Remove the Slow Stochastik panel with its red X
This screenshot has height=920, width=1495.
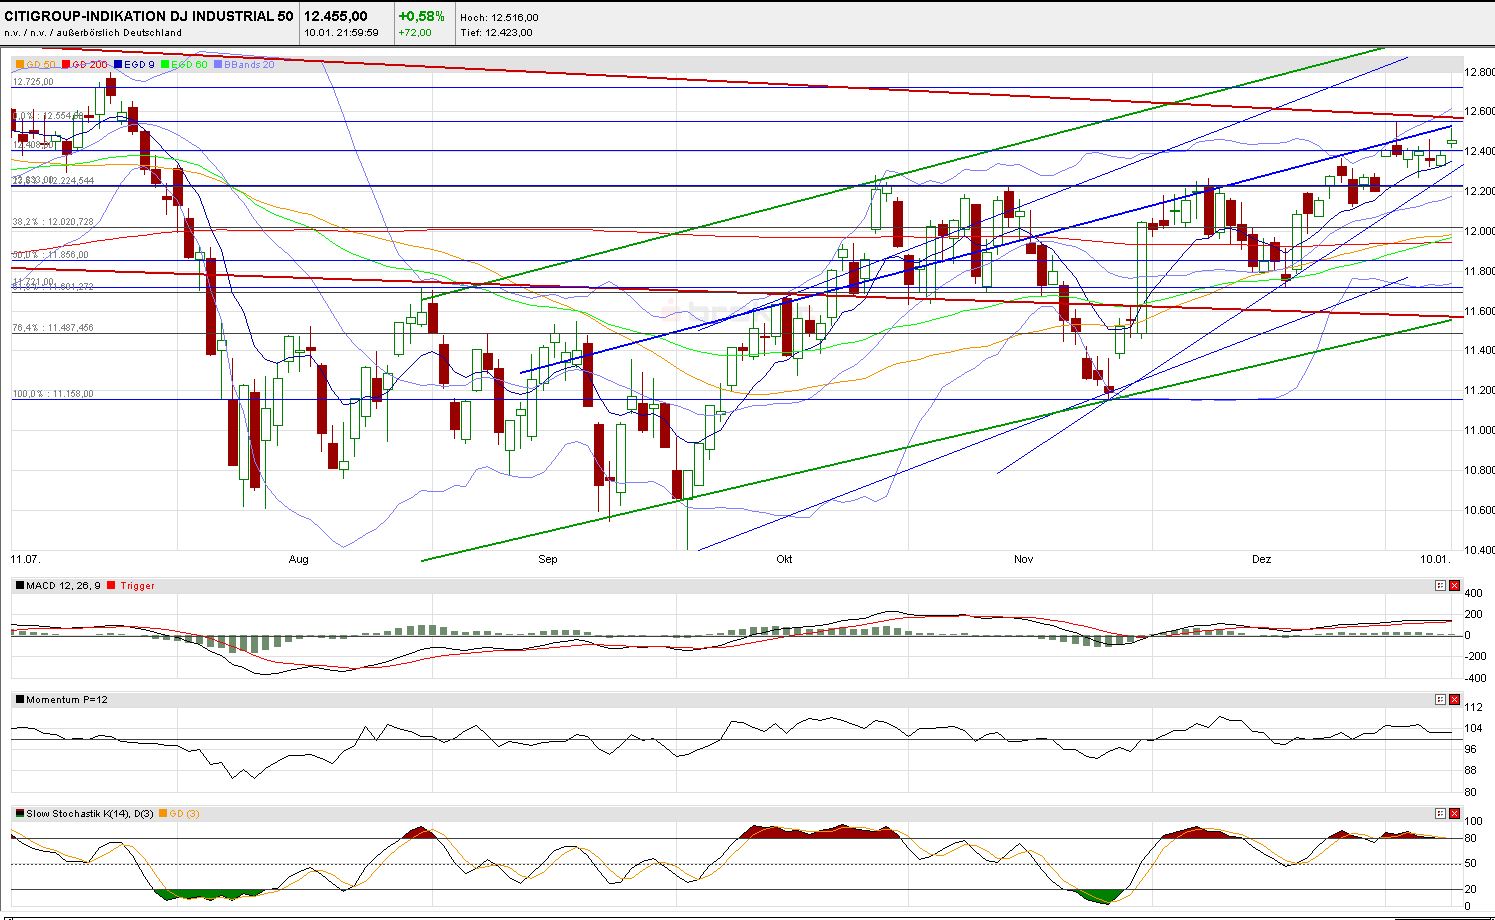point(1454,813)
